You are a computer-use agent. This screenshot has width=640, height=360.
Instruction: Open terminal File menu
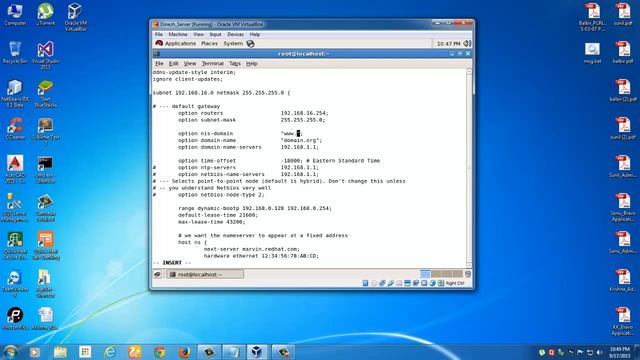[159, 64]
